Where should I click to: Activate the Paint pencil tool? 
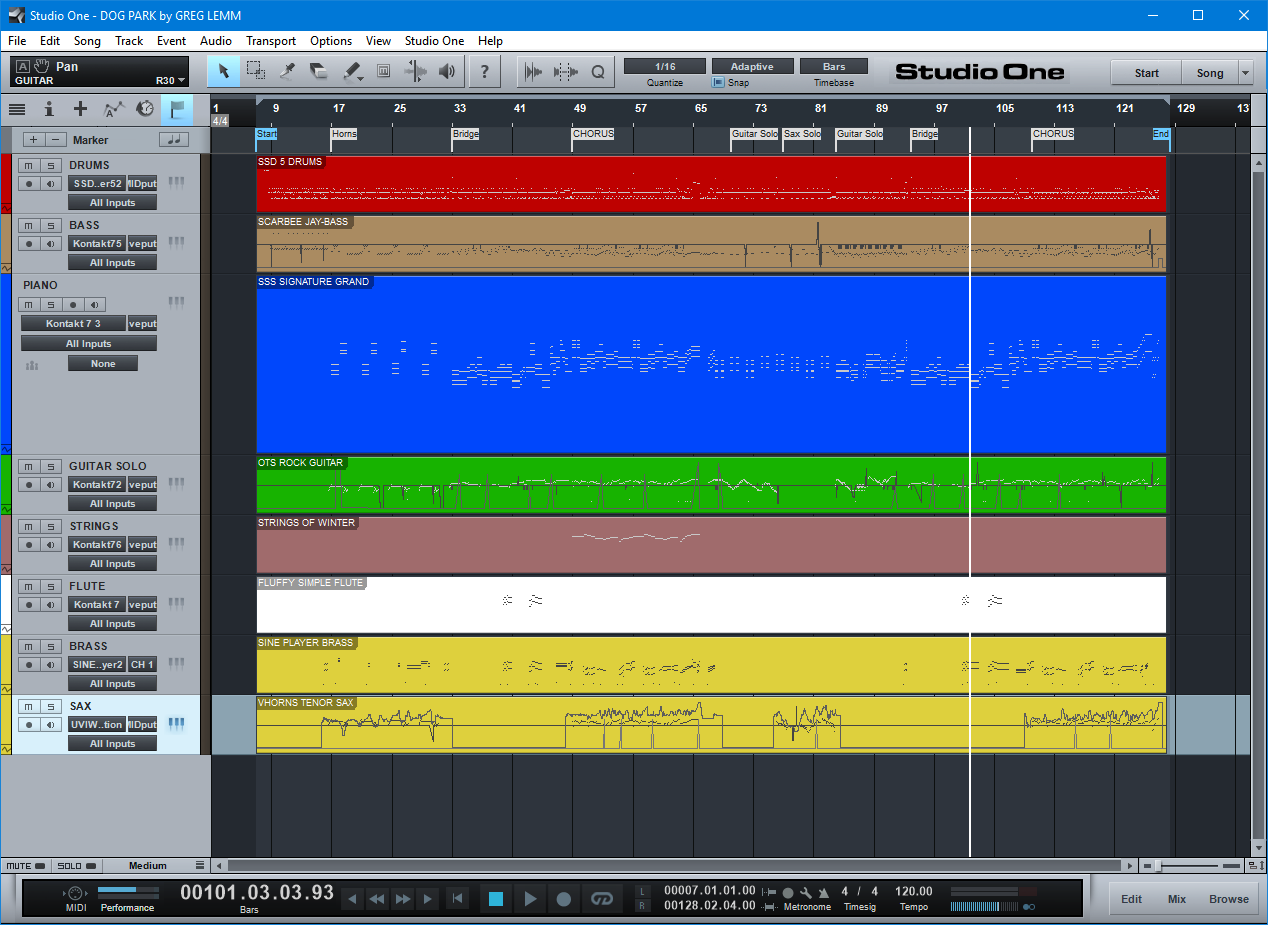pyautogui.click(x=352, y=71)
